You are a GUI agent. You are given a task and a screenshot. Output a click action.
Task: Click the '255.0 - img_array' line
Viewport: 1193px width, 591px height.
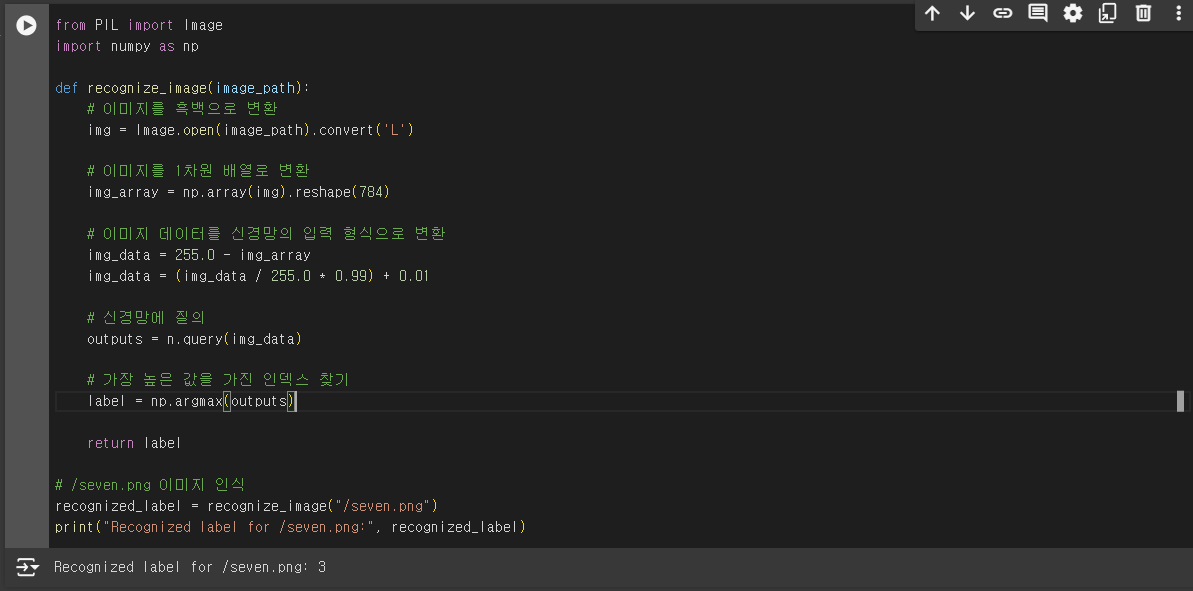[199, 255]
